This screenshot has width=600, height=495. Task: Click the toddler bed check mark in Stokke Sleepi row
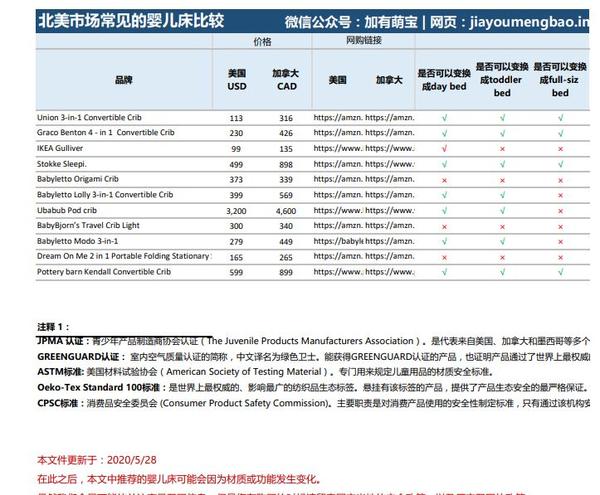click(x=502, y=164)
